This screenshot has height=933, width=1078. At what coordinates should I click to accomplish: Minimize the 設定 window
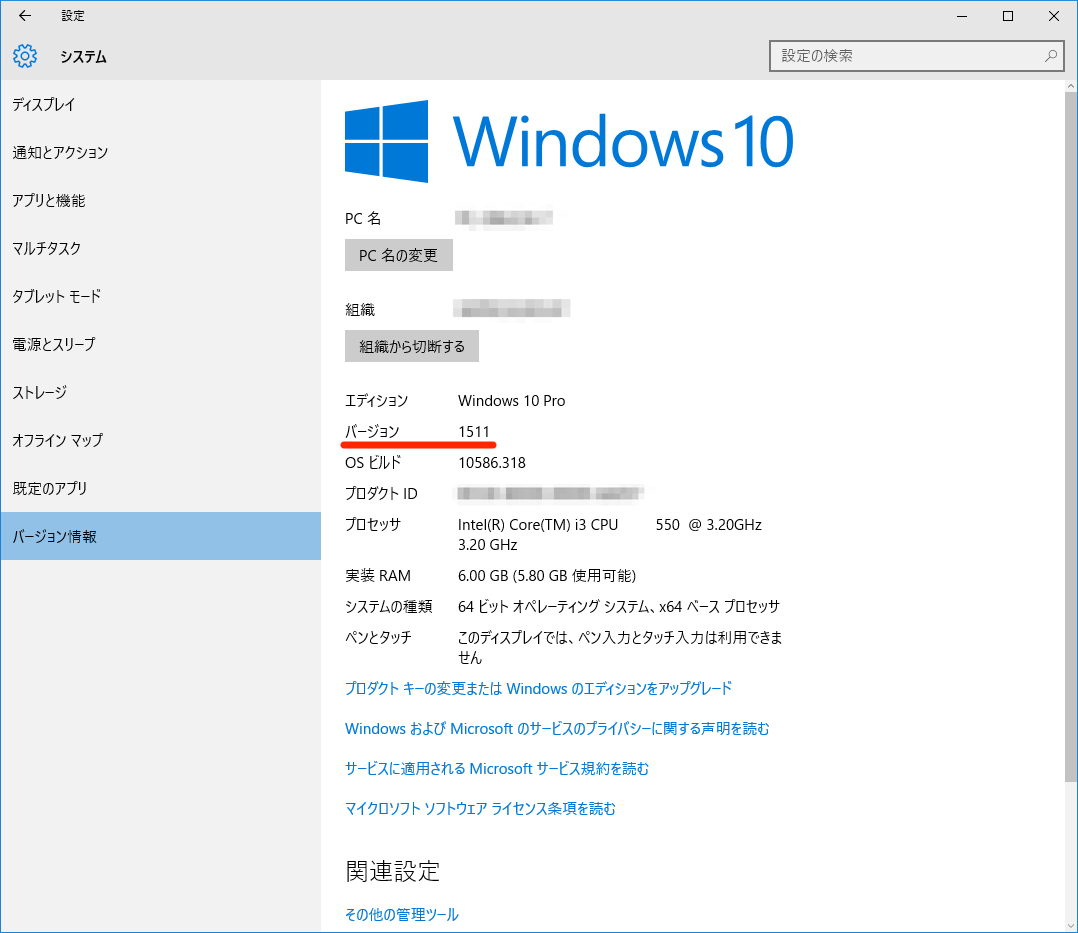(962, 16)
